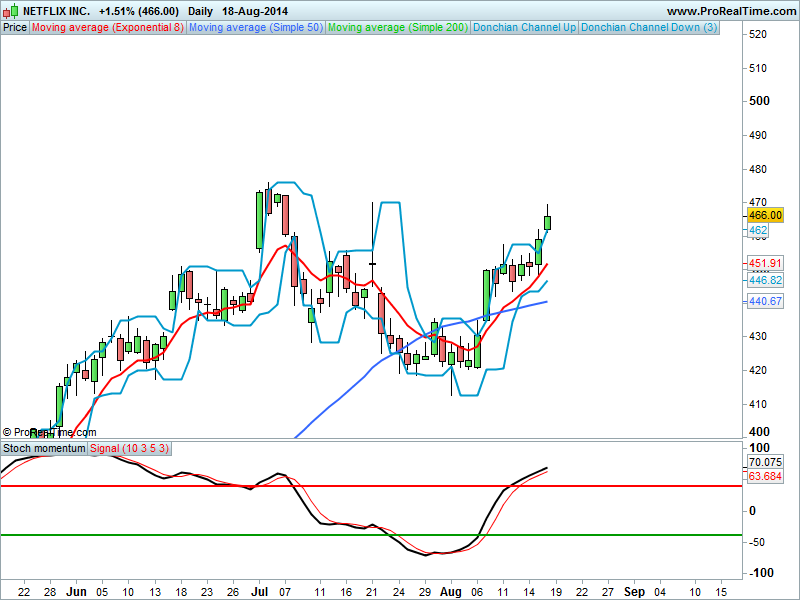Open the www.ProRealTime.com link
Screen dimensions: 800x600
click(x=731, y=11)
